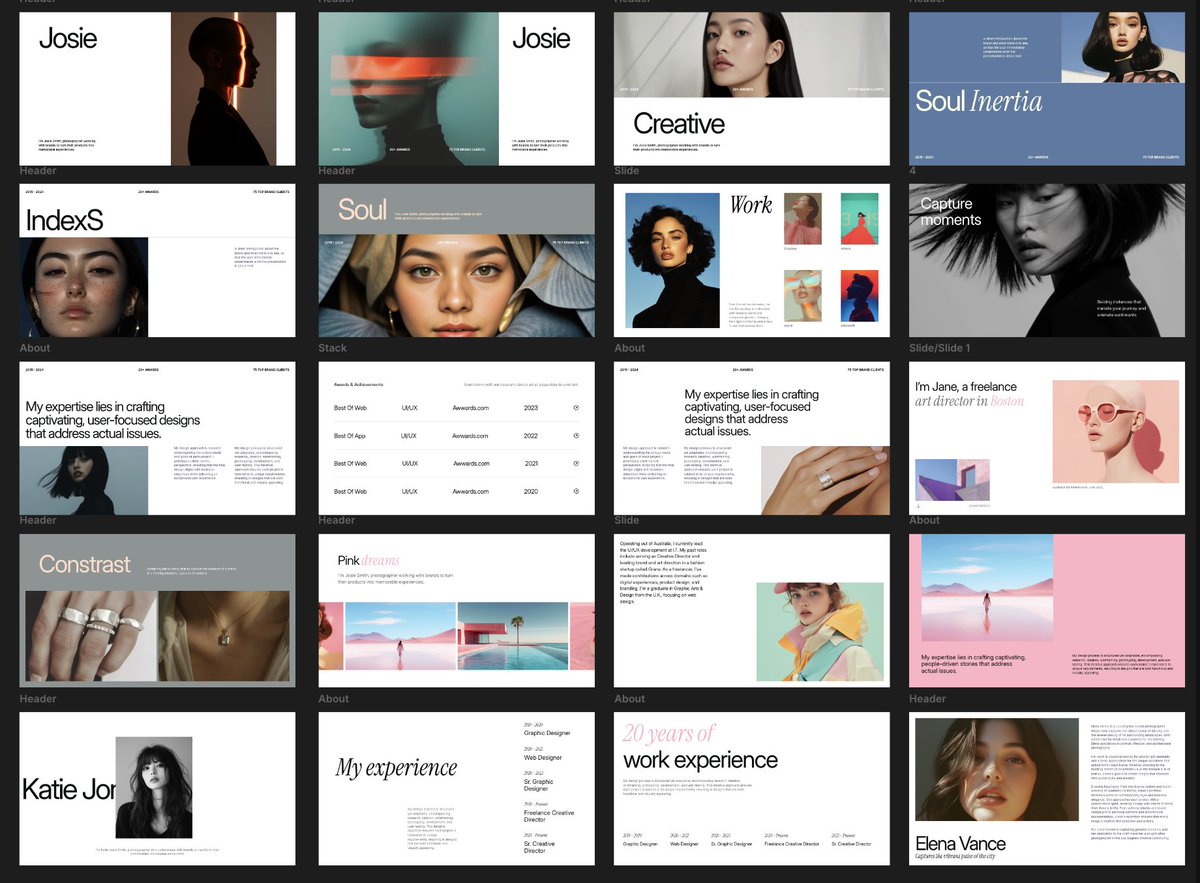
Task: Select the red silhouette thumbnail on the Work slide
Action: tap(859, 296)
